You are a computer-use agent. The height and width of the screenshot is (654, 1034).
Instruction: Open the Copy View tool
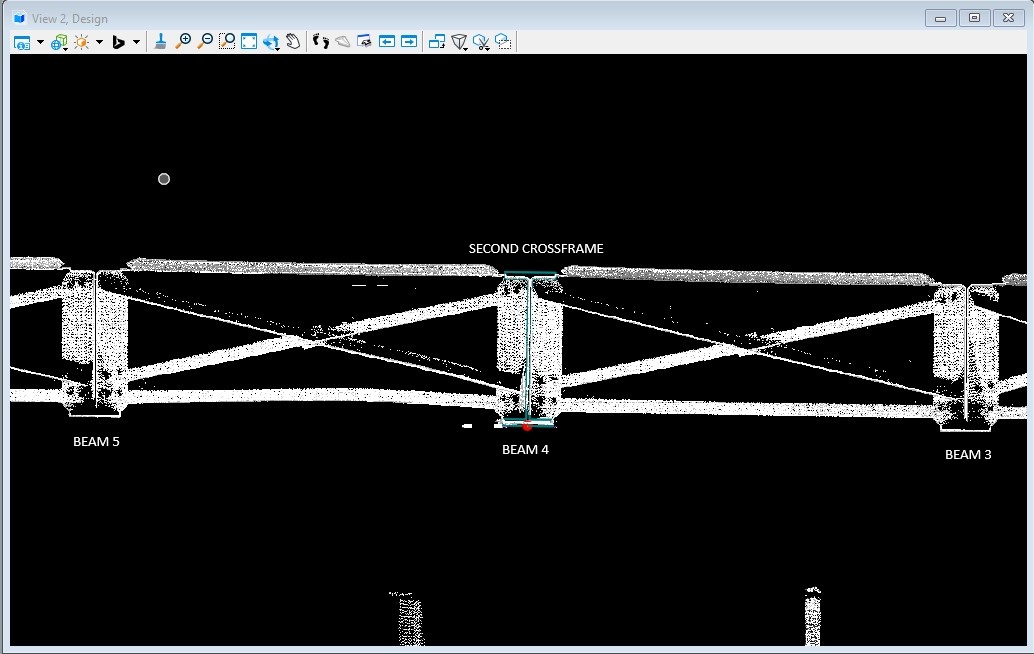coord(437,41)
